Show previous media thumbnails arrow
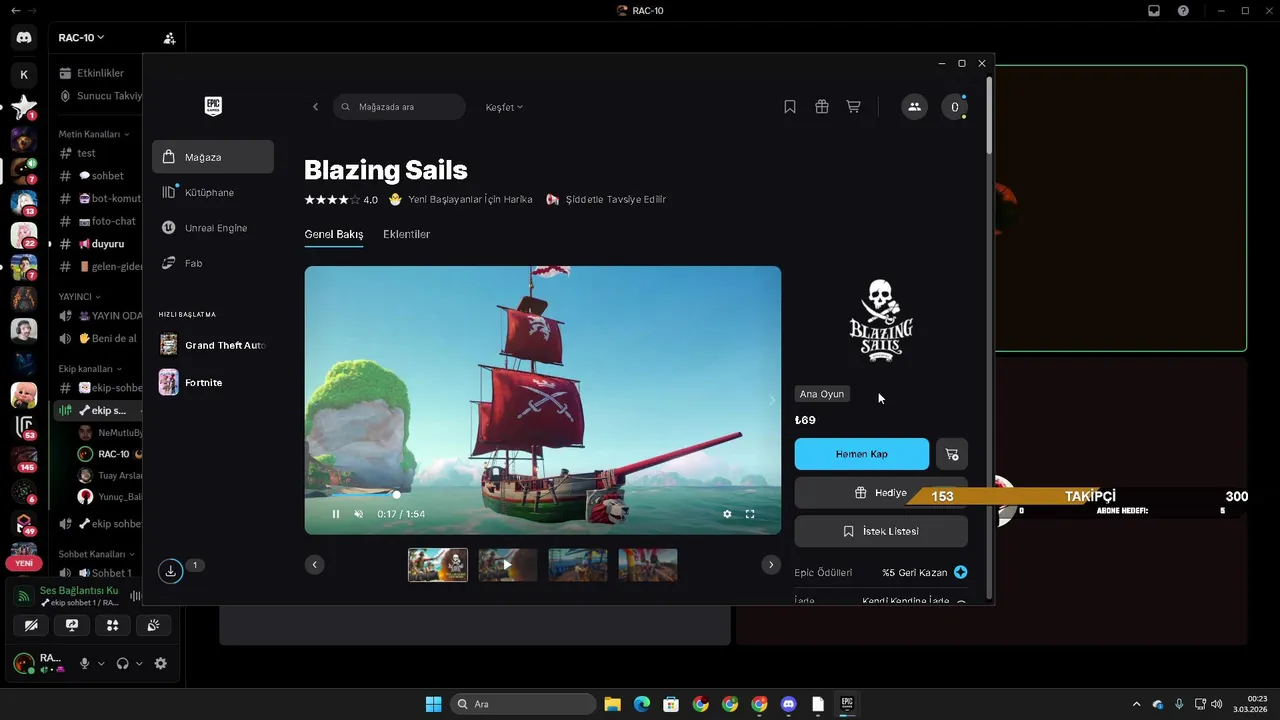 pyautogui.click(x=315, y=565)
